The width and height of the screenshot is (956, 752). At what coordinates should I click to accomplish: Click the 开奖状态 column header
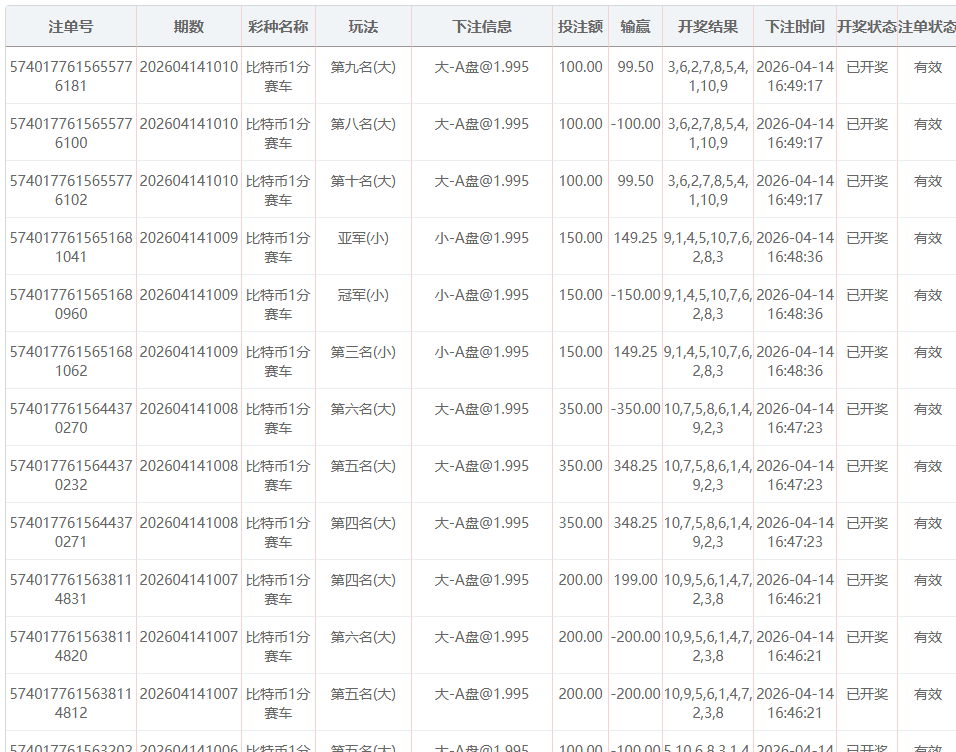pos(866,27)
